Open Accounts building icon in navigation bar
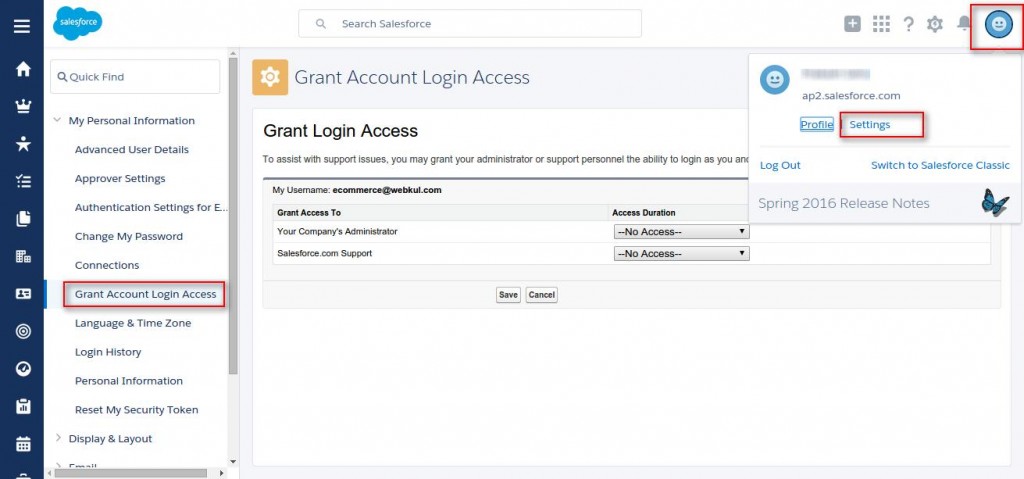Screen dimensions: 1024x479 (23, 256)
